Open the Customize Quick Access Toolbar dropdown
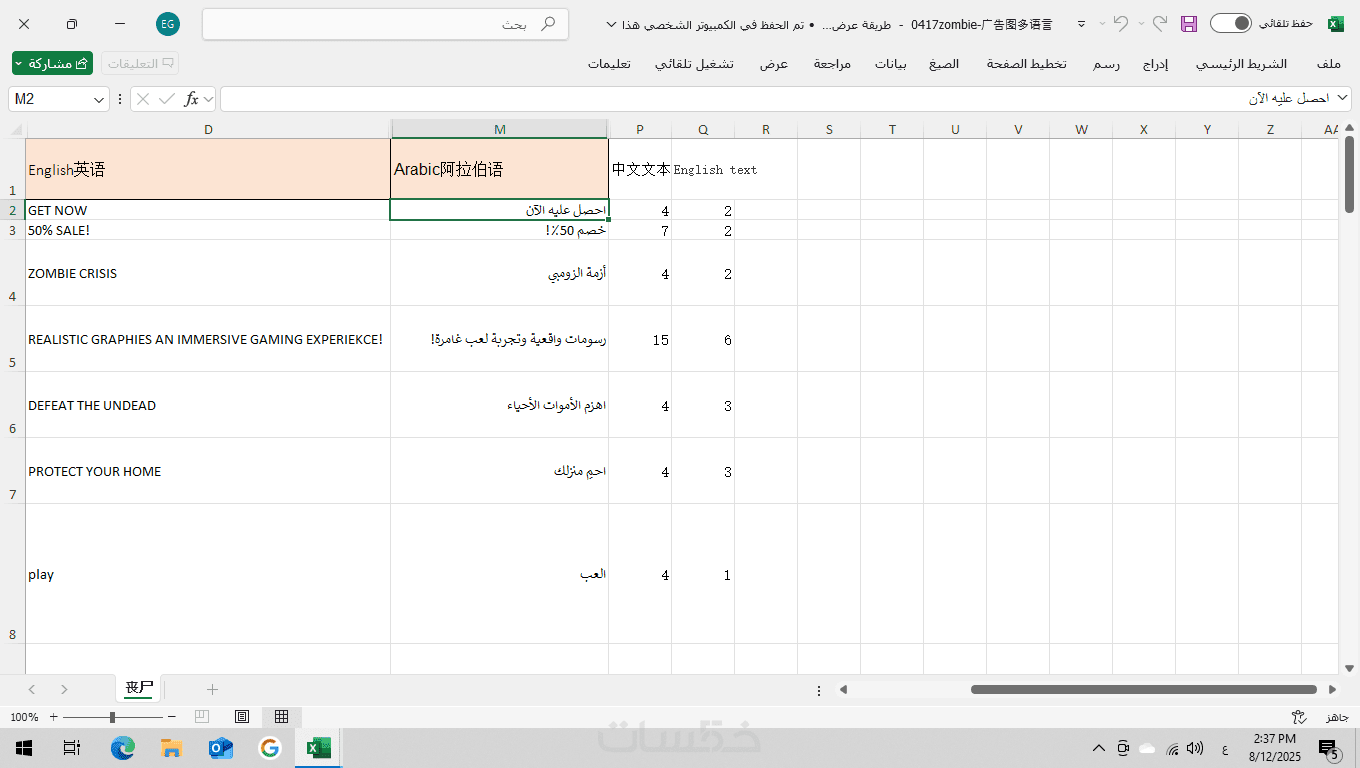Image resolution: width=1360 pixels, height=768 pixels. coord(1081,24)
